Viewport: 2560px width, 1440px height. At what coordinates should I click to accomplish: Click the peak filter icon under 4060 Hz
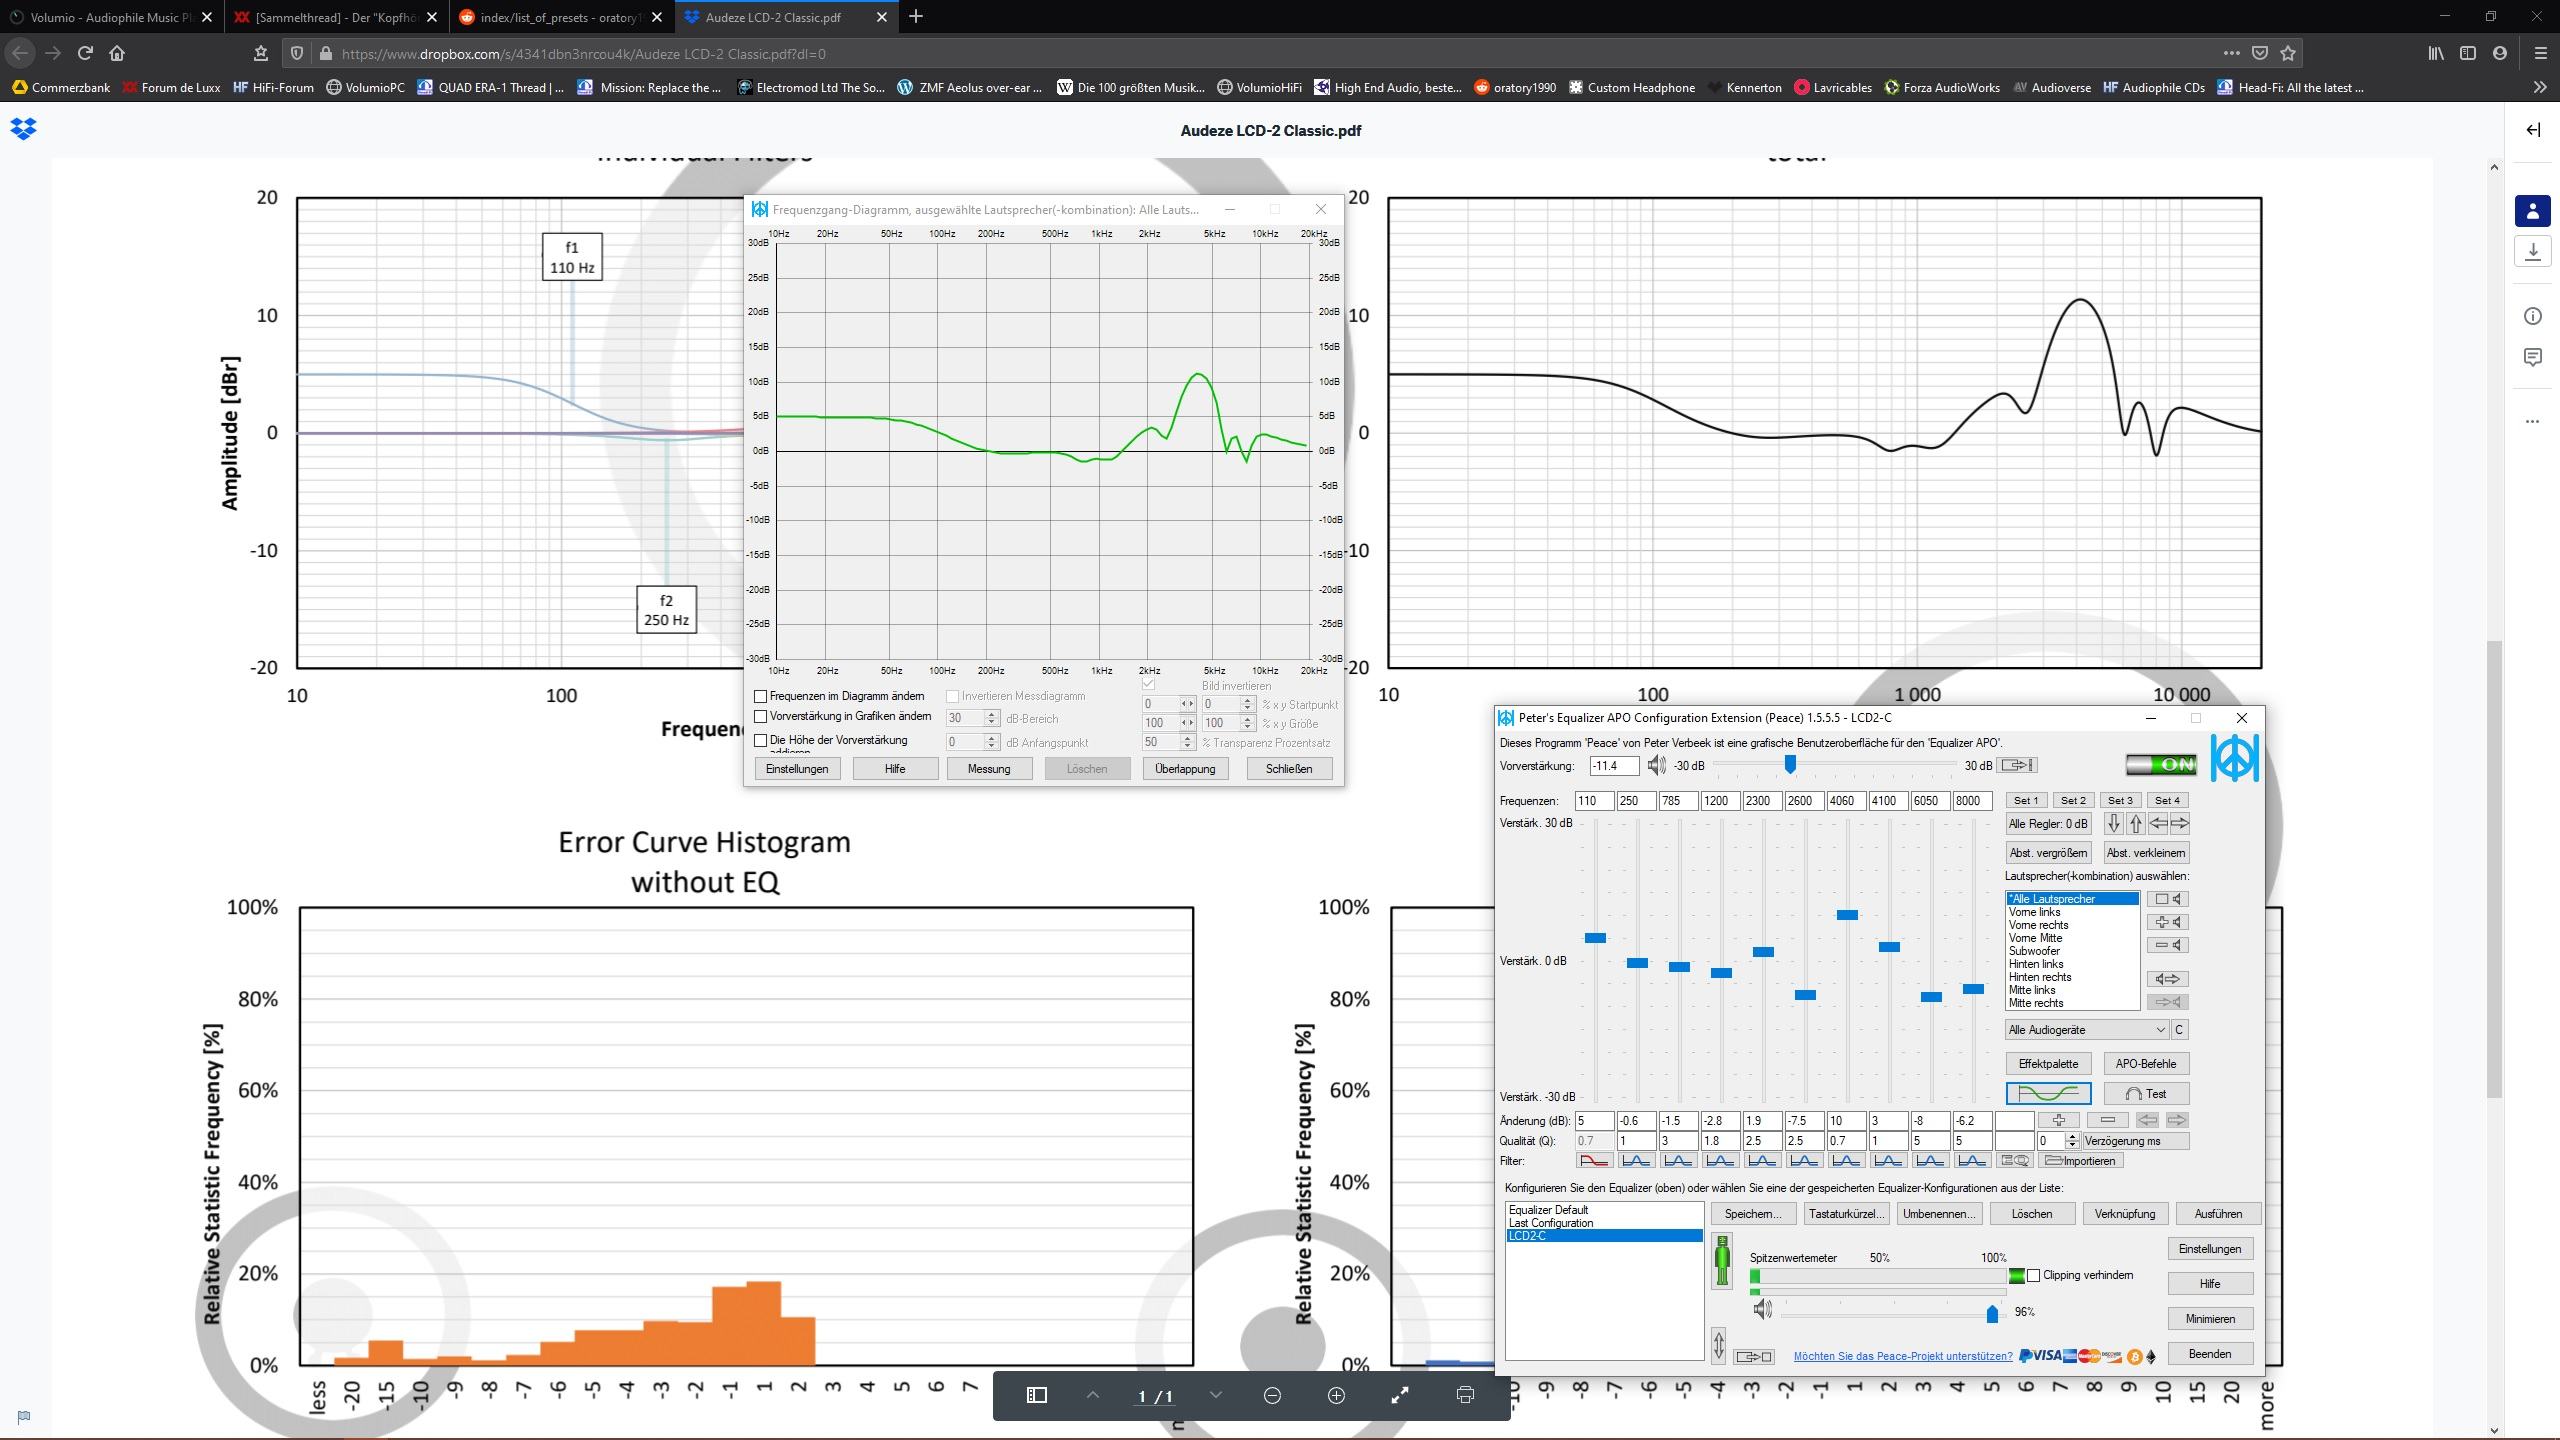click(1846, 1161)
